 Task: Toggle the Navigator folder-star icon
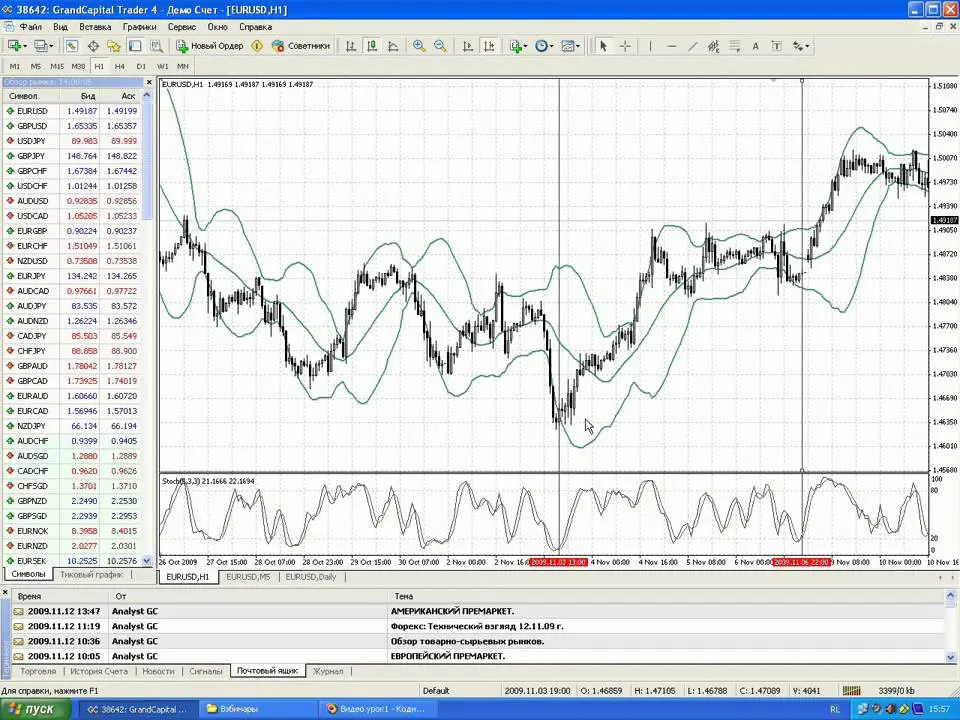pos(114,46)
